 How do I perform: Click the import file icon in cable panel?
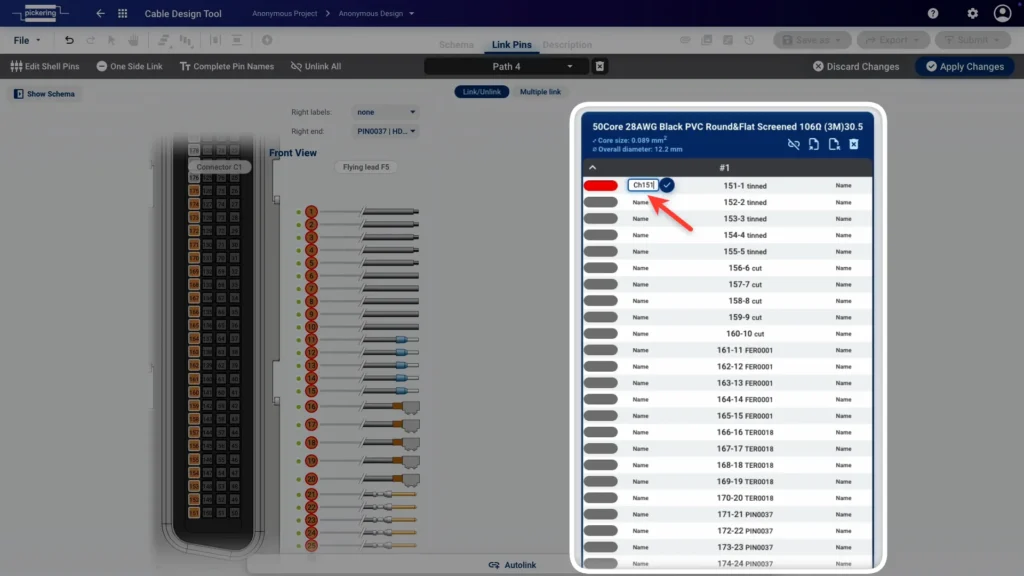tap(814, 144)
